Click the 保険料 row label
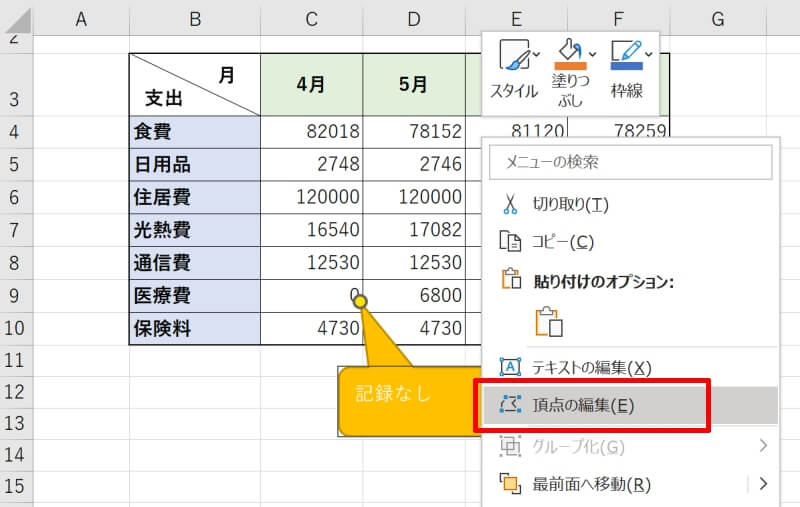The image size is (800, 507). (195, 328)
